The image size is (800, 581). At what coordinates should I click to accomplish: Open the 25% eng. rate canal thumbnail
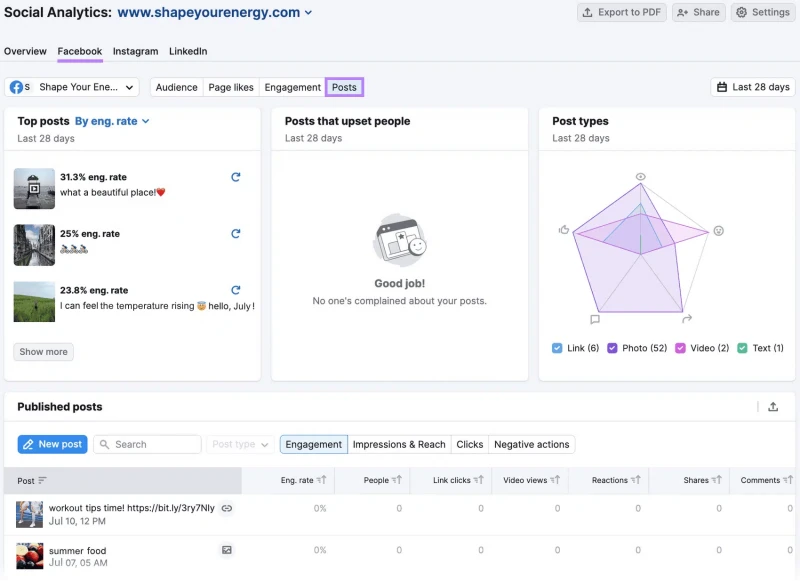(x=34, y=245)
